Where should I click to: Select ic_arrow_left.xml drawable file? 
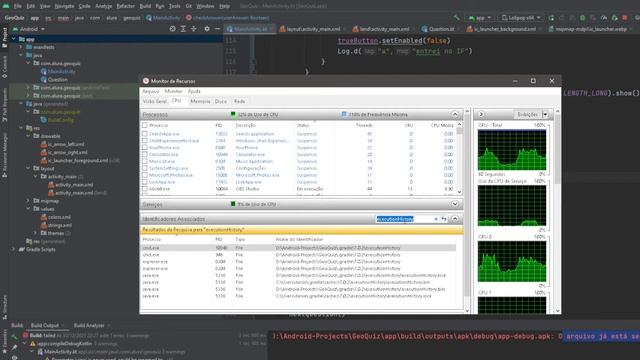(x=62, y=144)
